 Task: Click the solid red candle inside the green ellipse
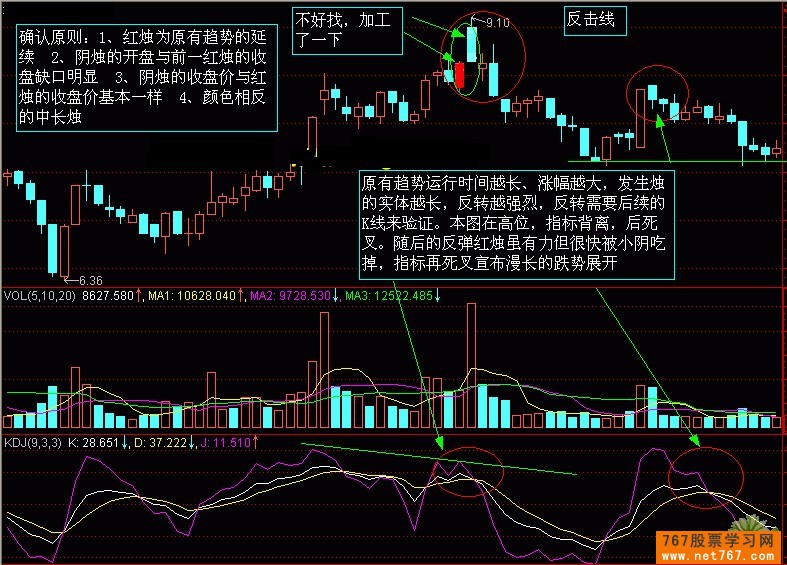pos(459,76)
